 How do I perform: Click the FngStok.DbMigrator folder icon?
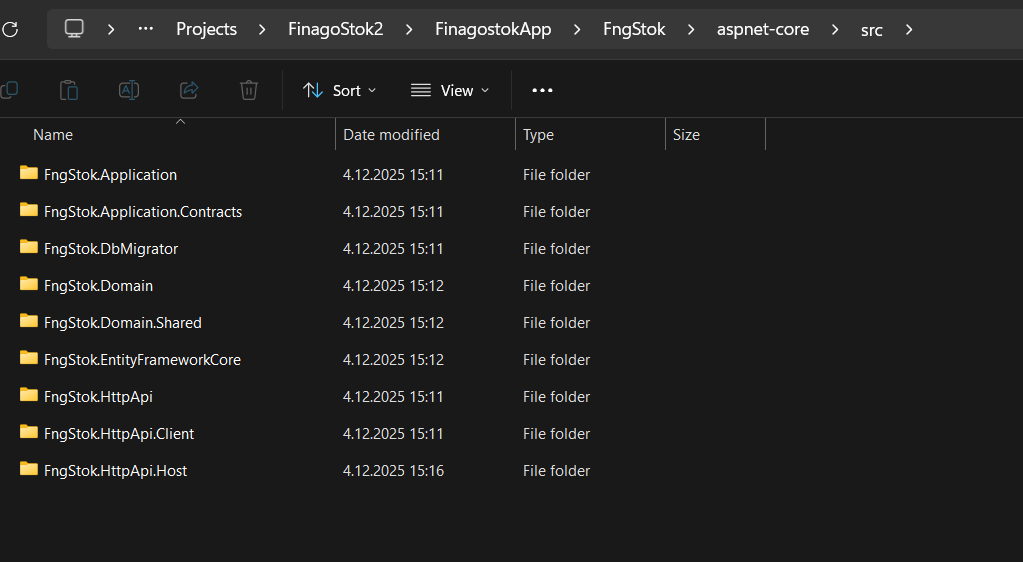pyautogui.click(x=29, y=247)
